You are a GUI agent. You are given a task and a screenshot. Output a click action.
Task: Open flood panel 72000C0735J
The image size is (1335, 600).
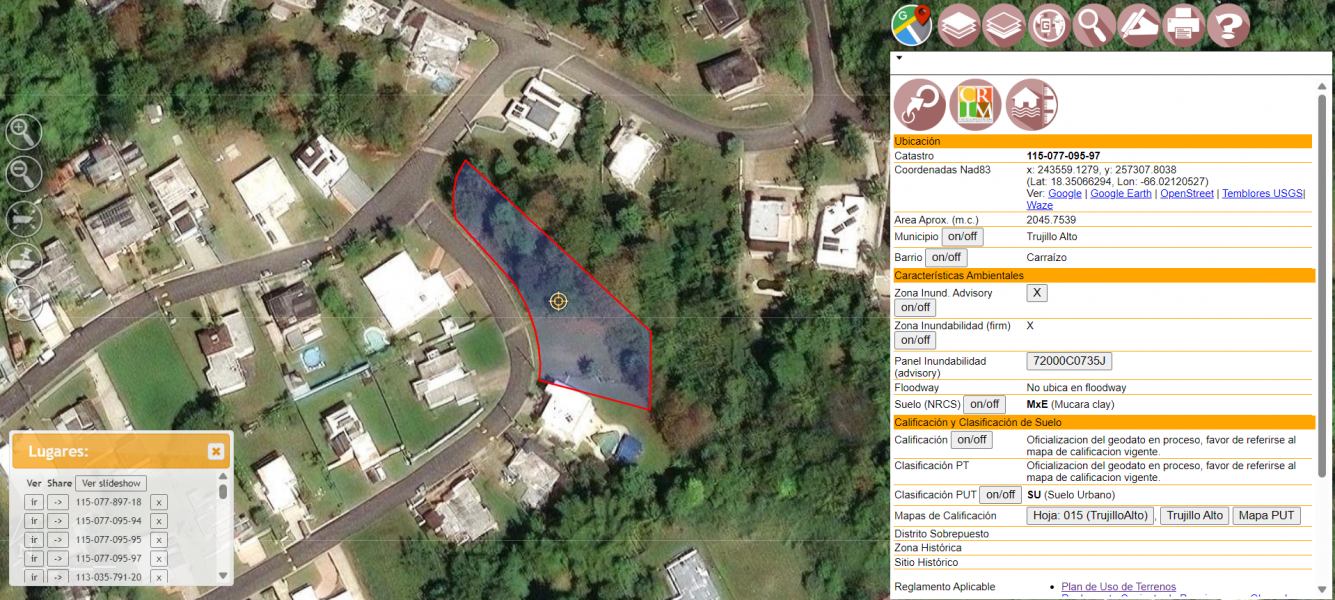[x=1070, y=361]
